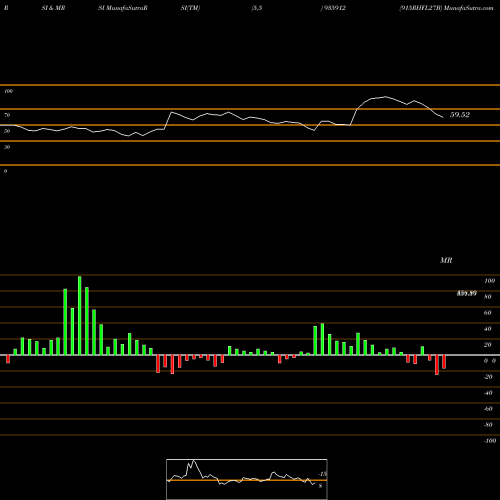Click the tallest green histogram bar
Viewport: 500px width, 500px height.
pos(80,315)
